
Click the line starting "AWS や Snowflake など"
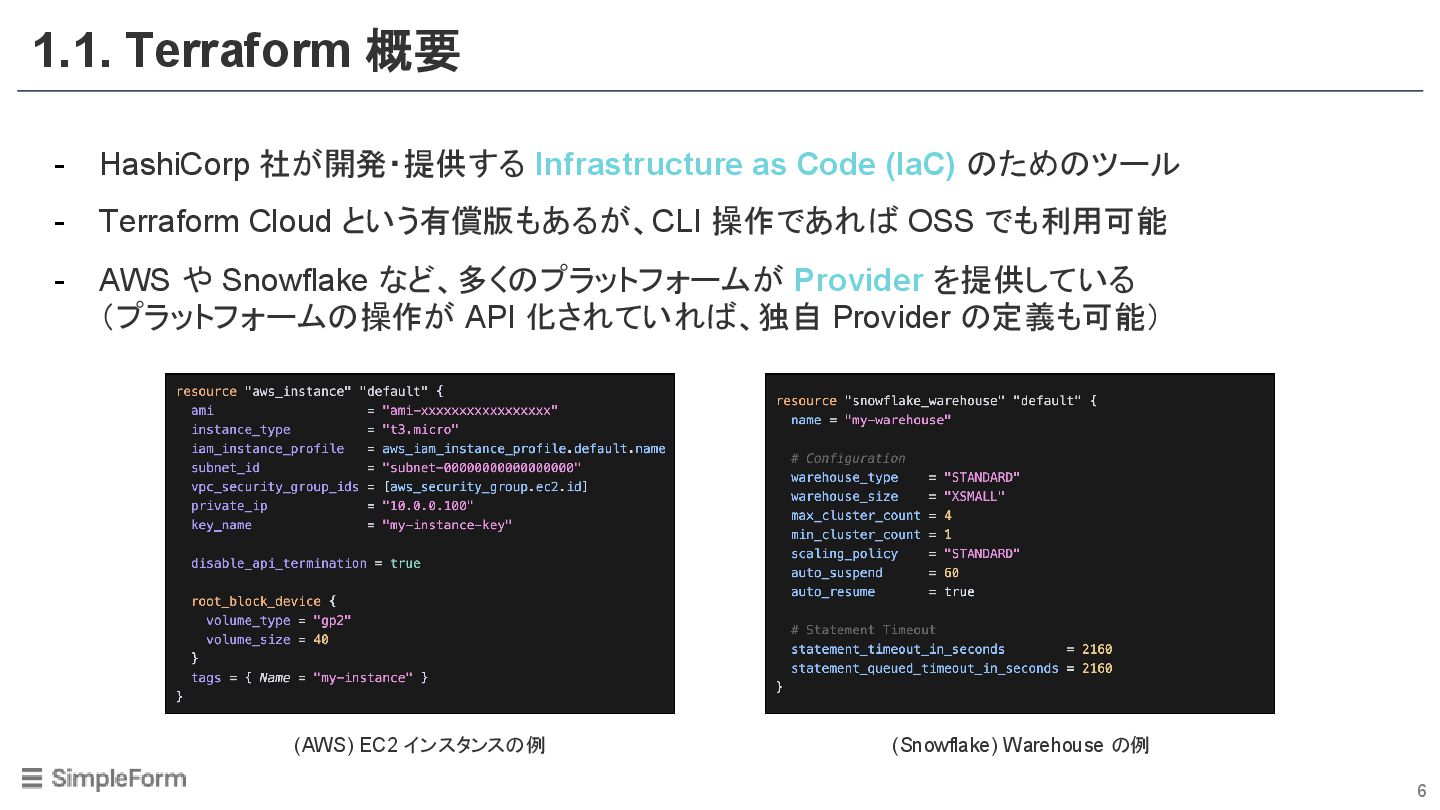point(617,279)
